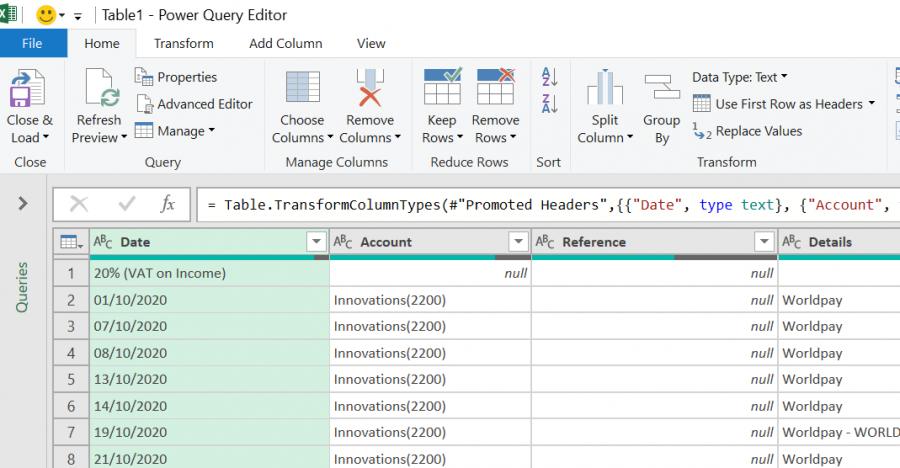Switch to the Transform tab
The image size is (900, 468).
[184, 43]
